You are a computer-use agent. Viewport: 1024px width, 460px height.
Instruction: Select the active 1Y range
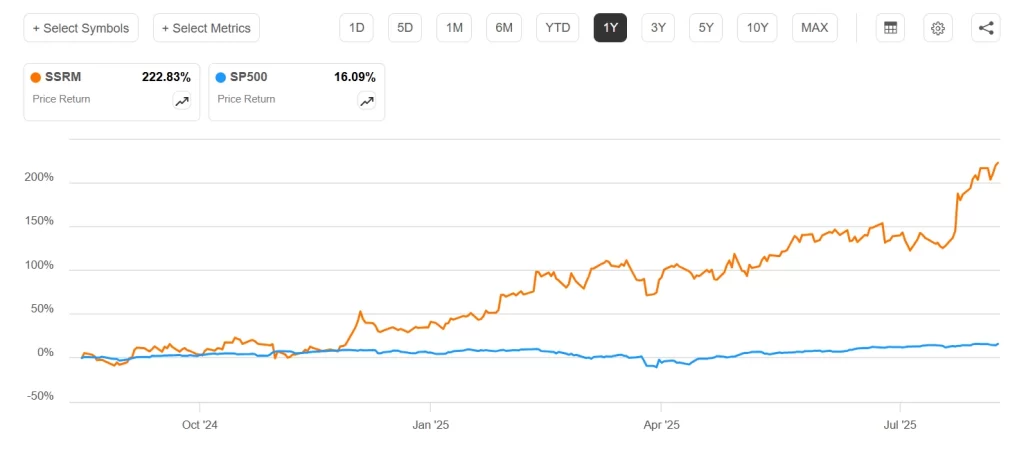click(610, 28)
